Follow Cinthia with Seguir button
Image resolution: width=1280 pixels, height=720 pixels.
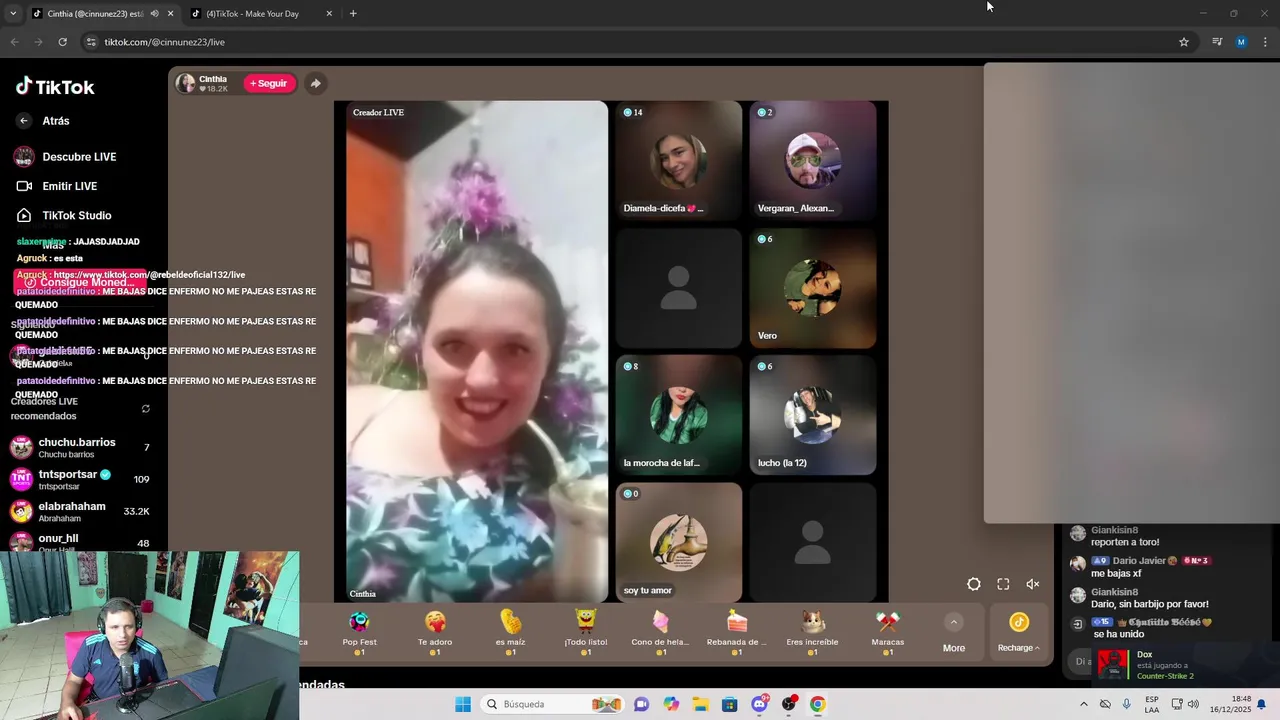(267, 84)
